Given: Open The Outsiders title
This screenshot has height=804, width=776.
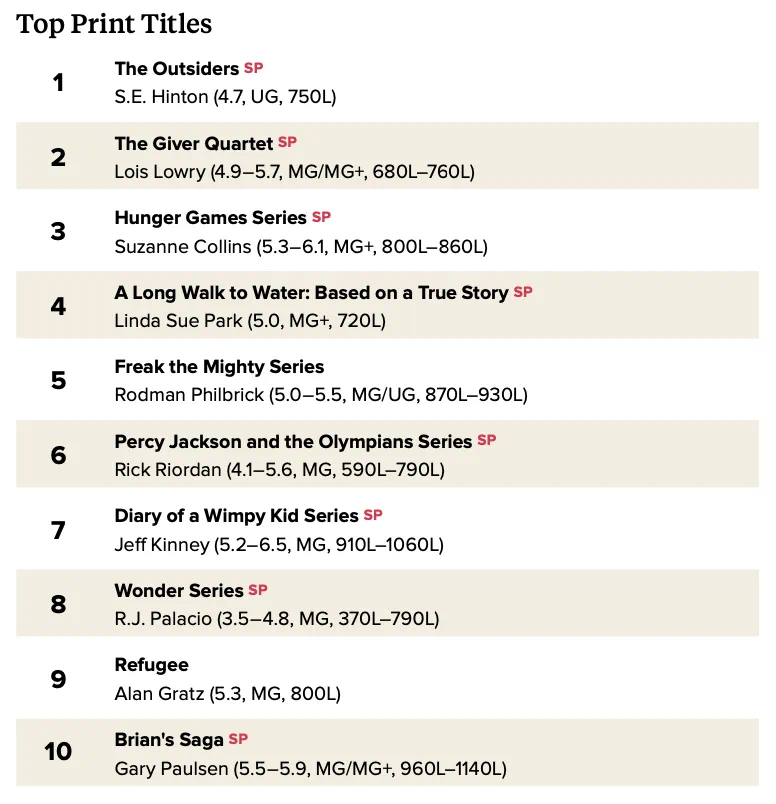Looking at the screenshot, I should tap(176, 69).
